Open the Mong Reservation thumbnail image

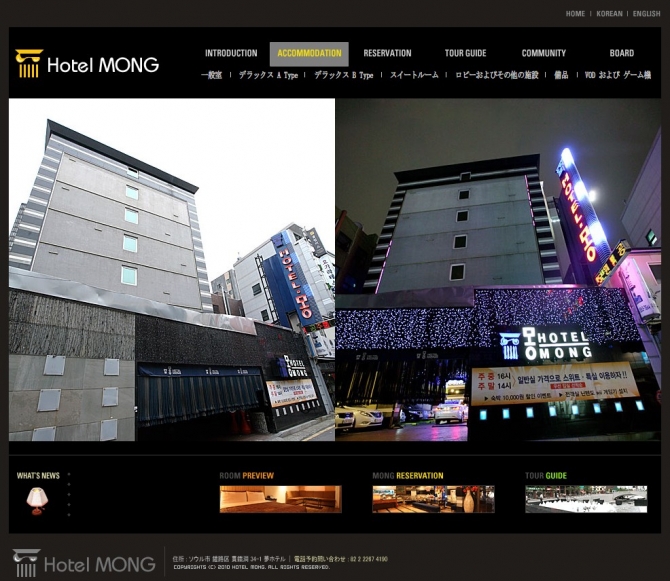tap(433, 499)
